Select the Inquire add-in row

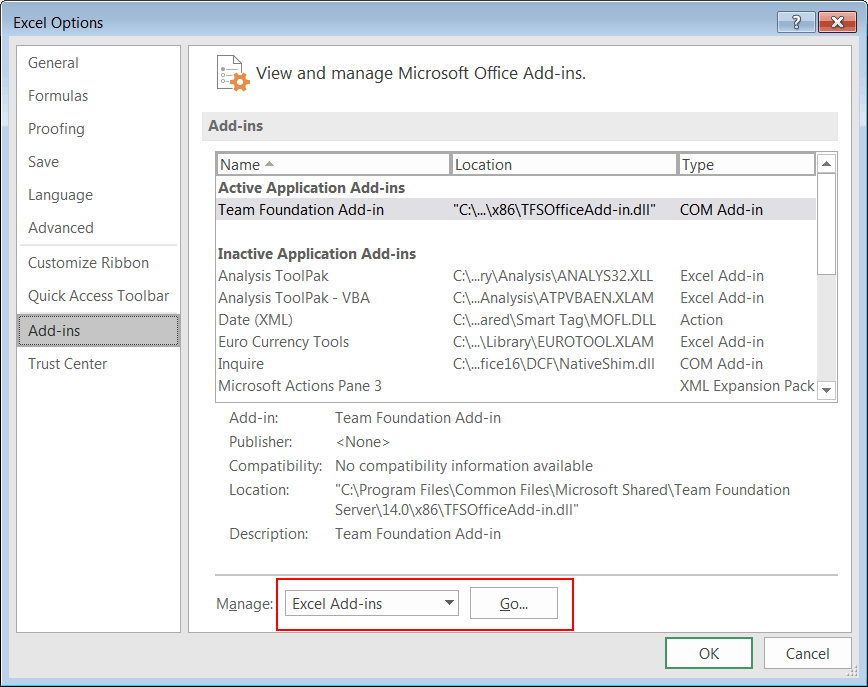[x=516, y=364]
